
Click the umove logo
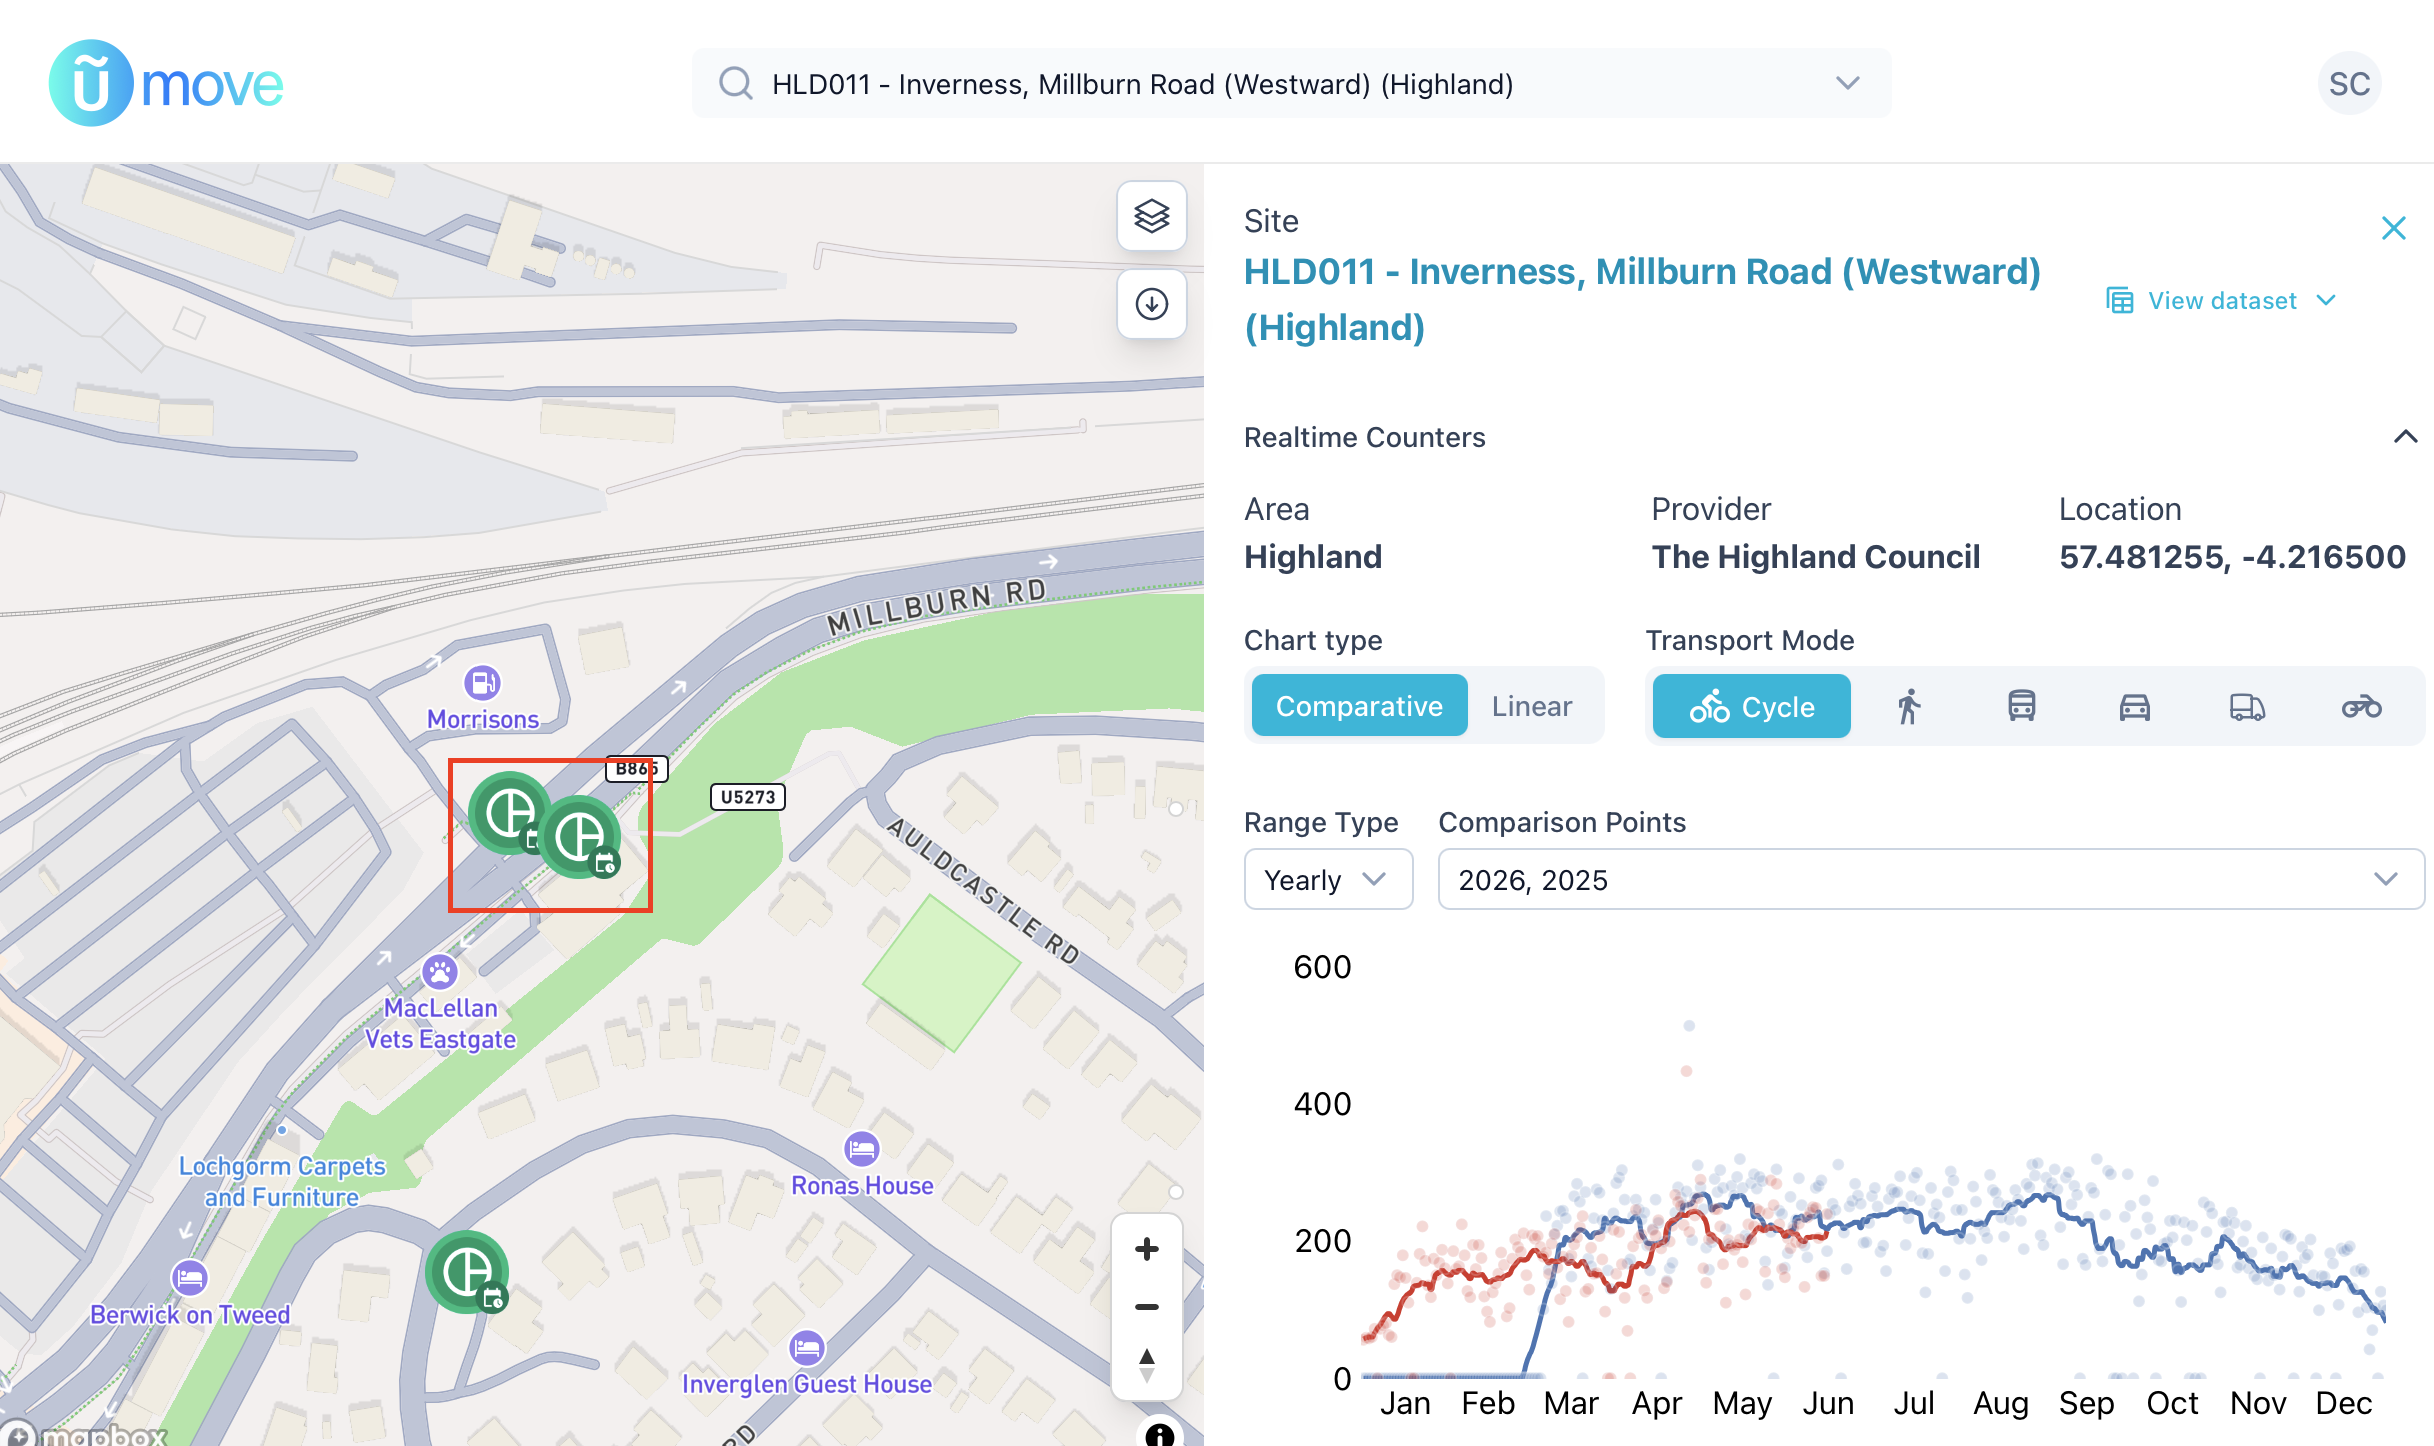coord(166,83)
